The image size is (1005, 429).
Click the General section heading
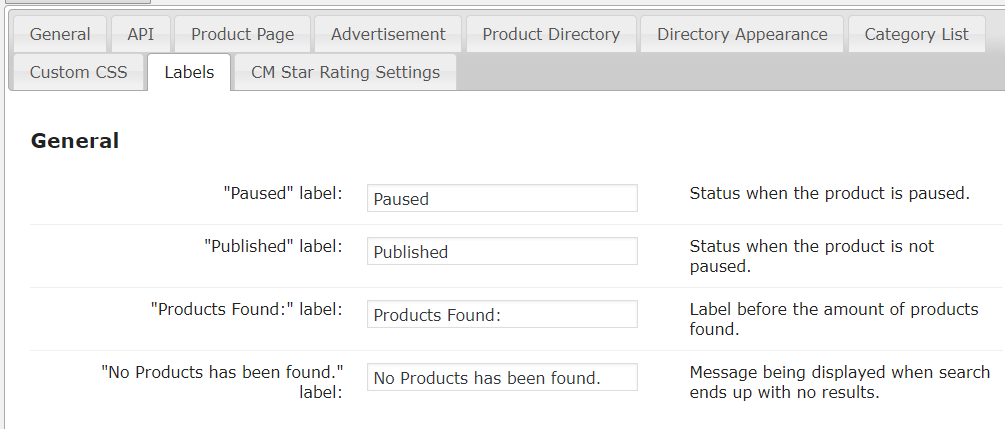(75, 141)
